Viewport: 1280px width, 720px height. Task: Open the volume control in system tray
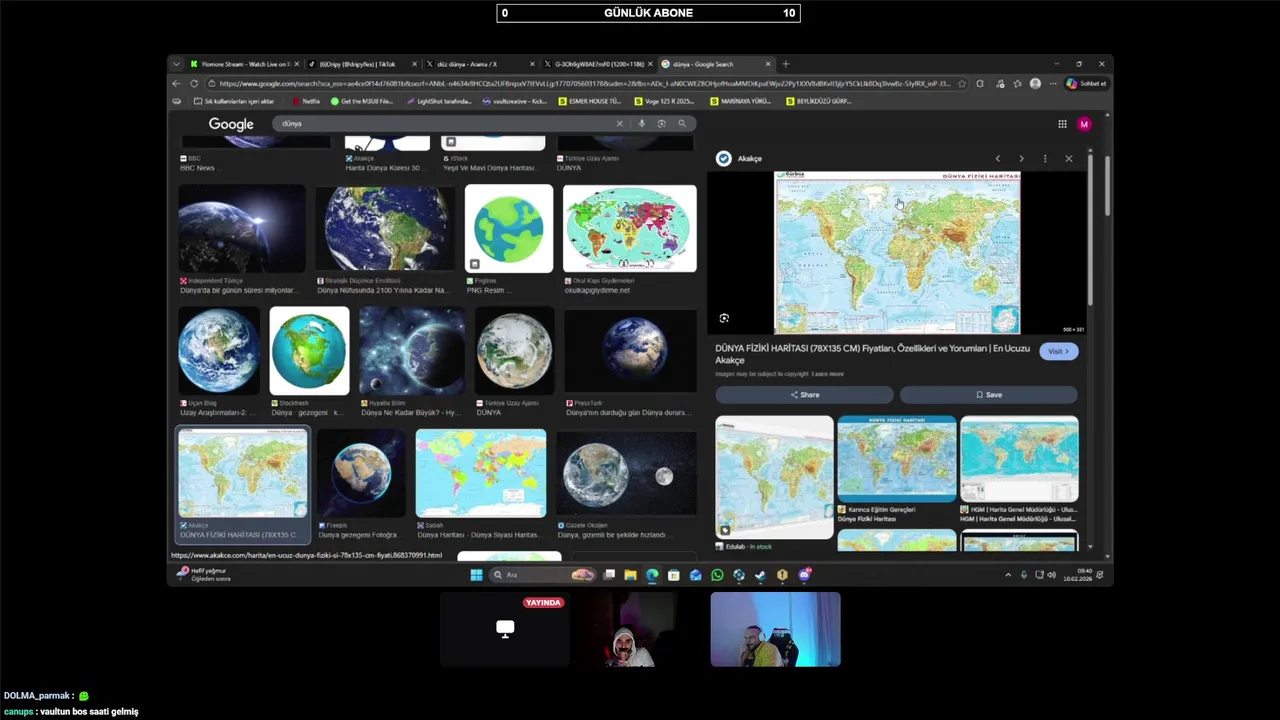pyautogui.click(x=1051, y=575)
